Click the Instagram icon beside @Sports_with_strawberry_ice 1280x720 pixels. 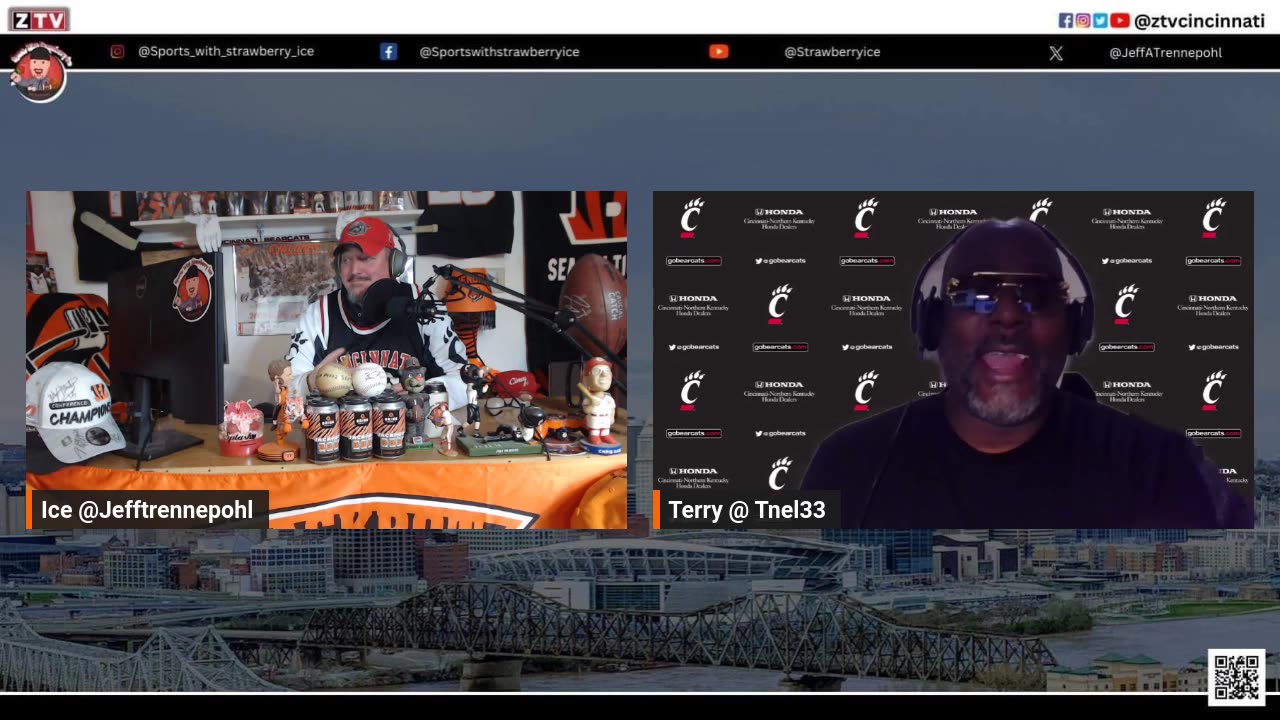point(117,52)
